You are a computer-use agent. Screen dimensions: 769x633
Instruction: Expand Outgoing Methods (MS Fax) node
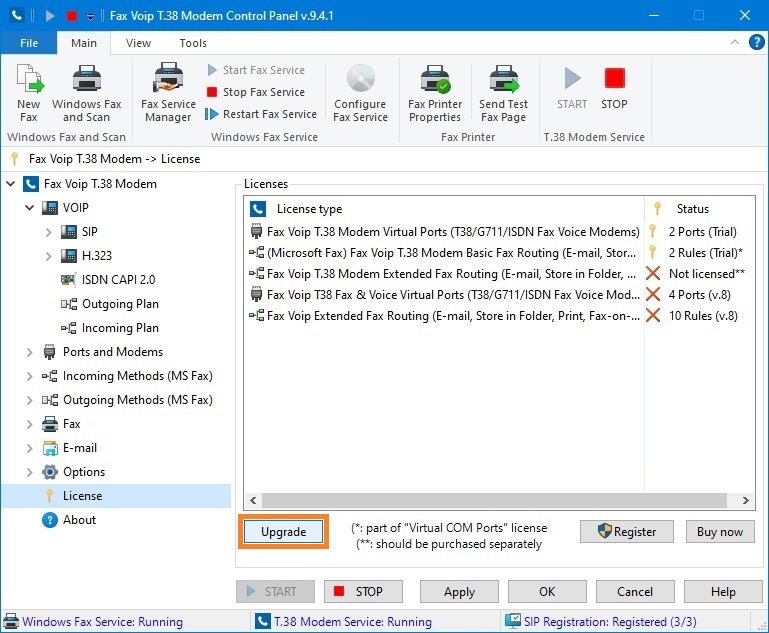(x=30, y=400)
